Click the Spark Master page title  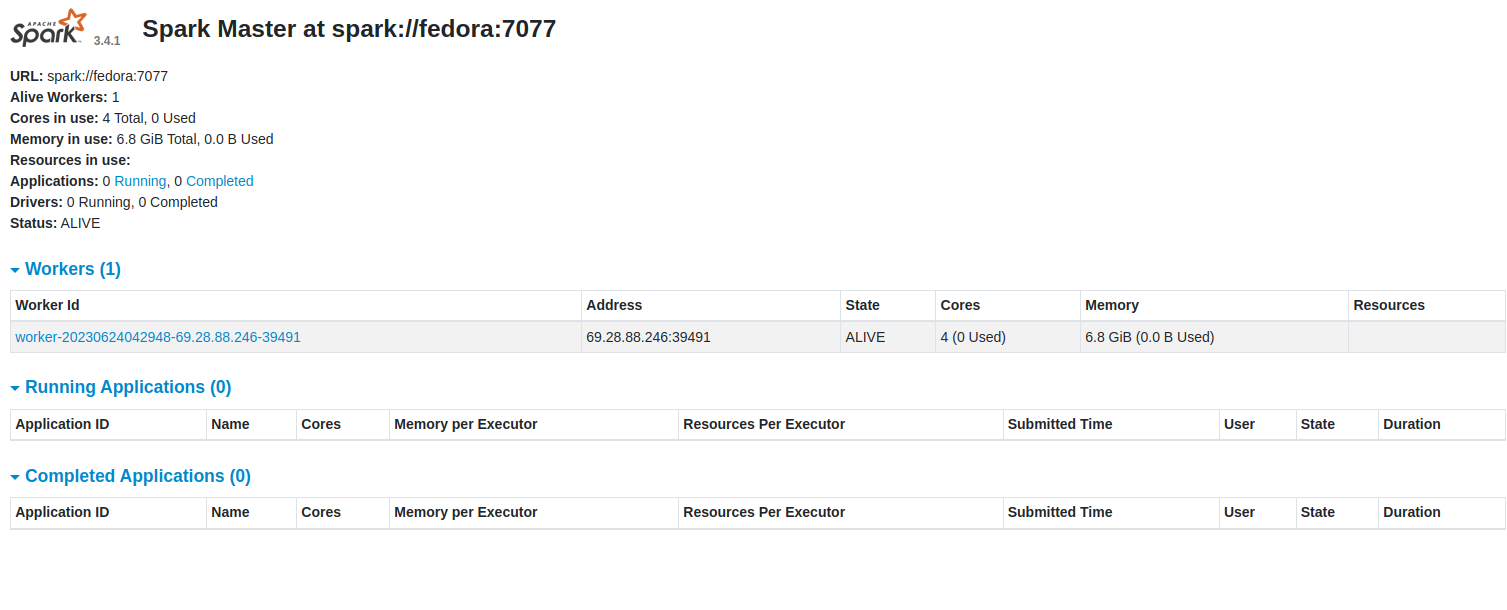click(349, 29)
